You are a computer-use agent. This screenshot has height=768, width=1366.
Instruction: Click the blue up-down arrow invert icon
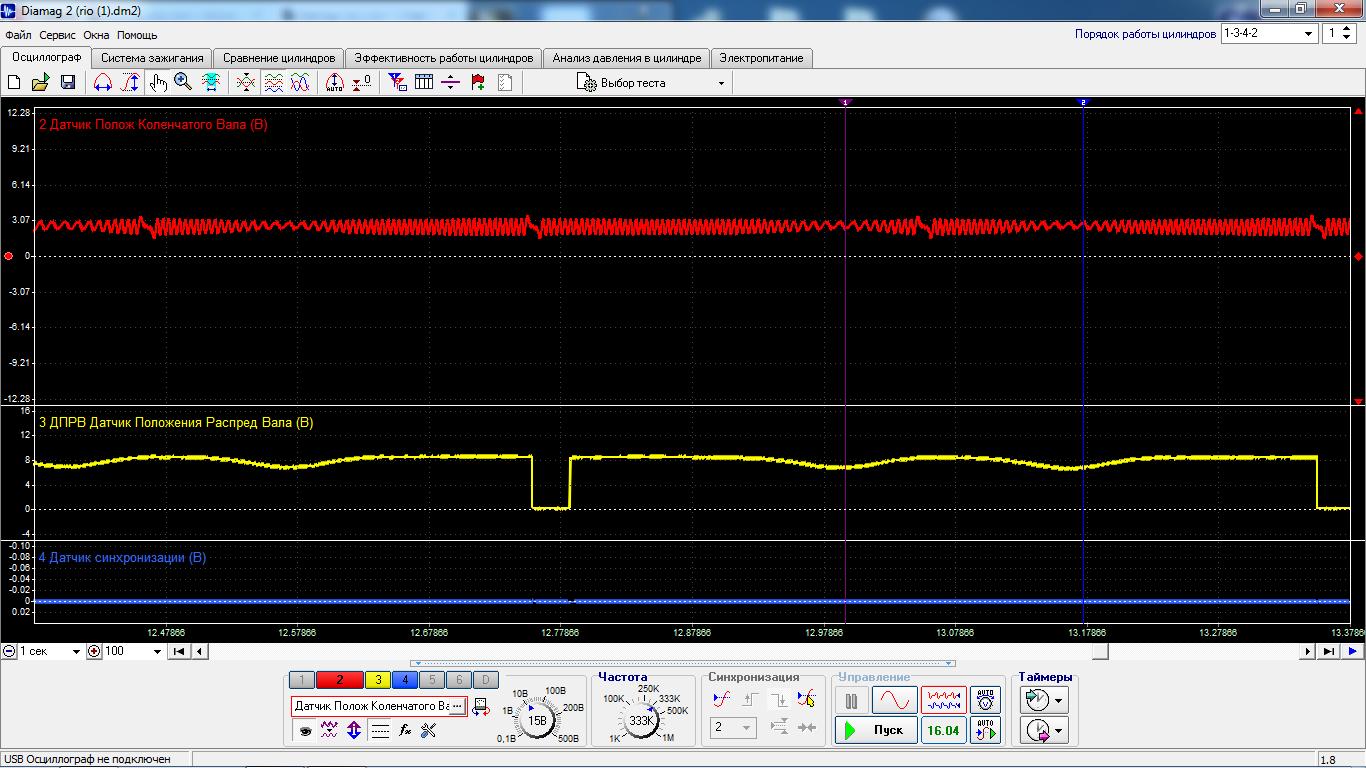(354, 731)
